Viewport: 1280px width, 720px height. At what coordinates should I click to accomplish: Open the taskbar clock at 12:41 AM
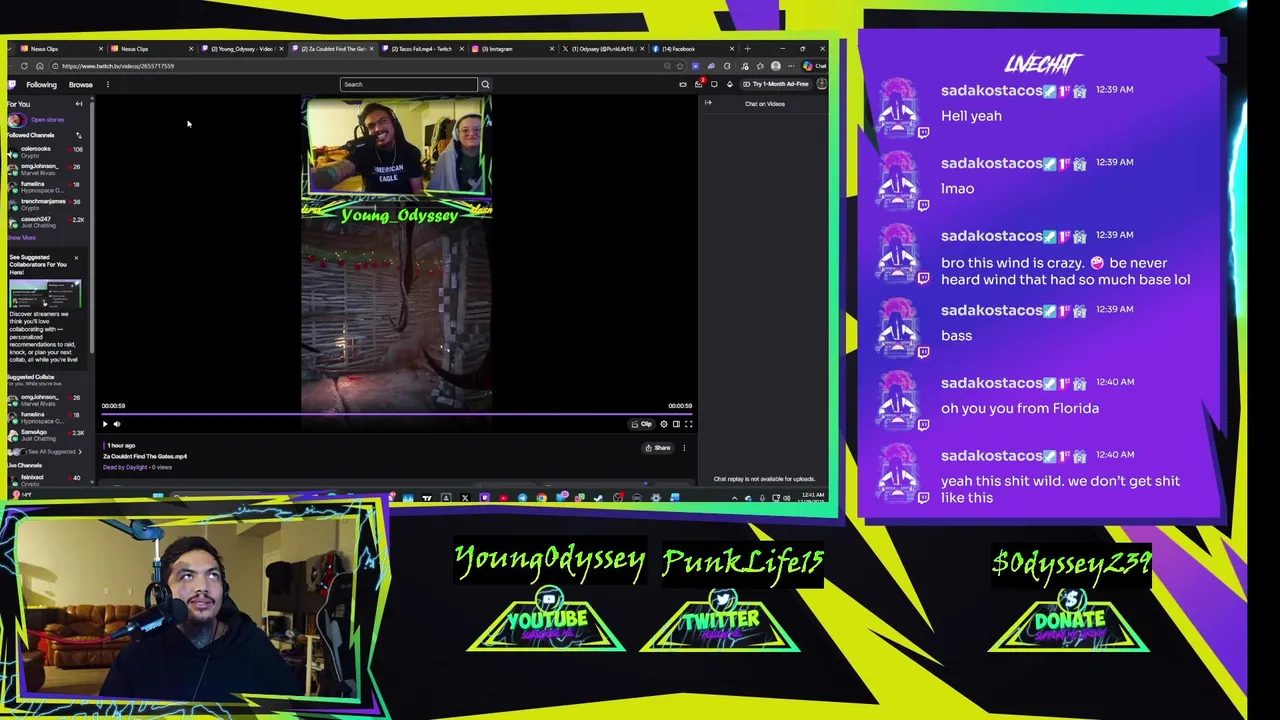(x=812, y=497)
